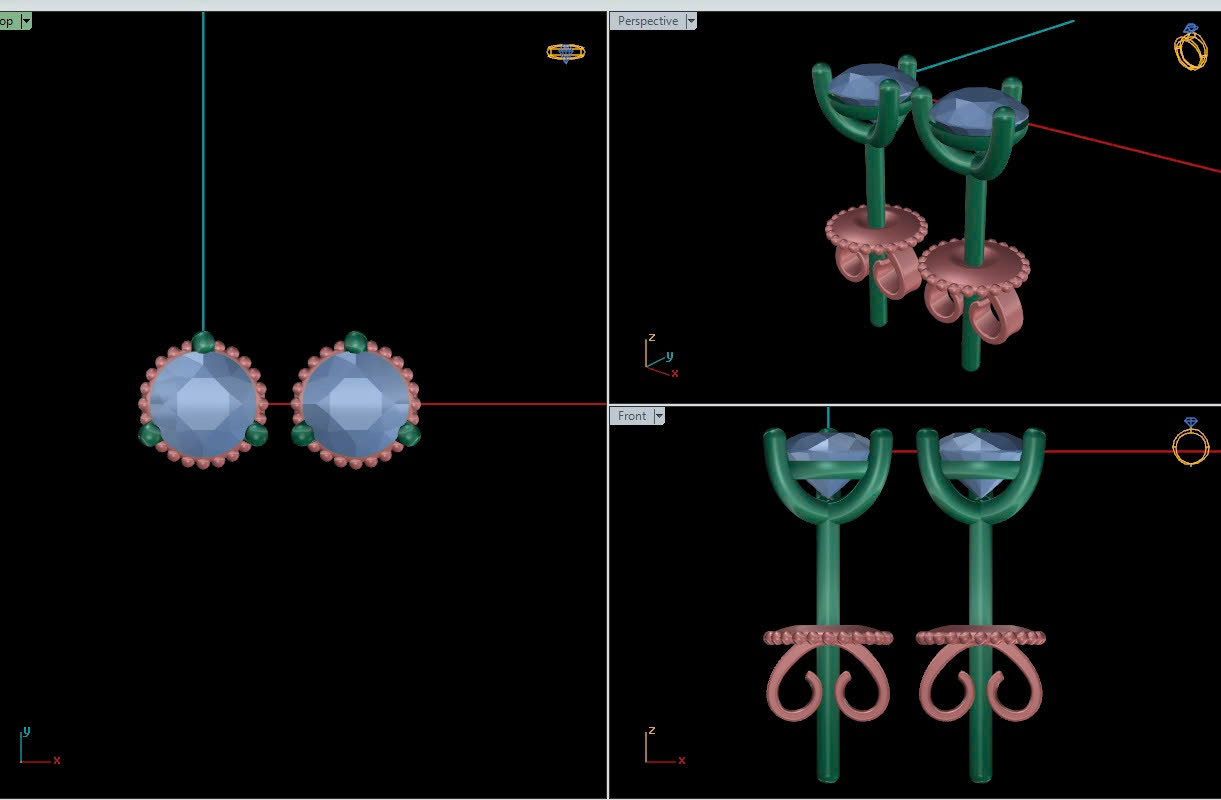Screen dimensions: 1221x800
Task: Pick the top green prong on left earring in Top view
Action: [x=203, y=341]
